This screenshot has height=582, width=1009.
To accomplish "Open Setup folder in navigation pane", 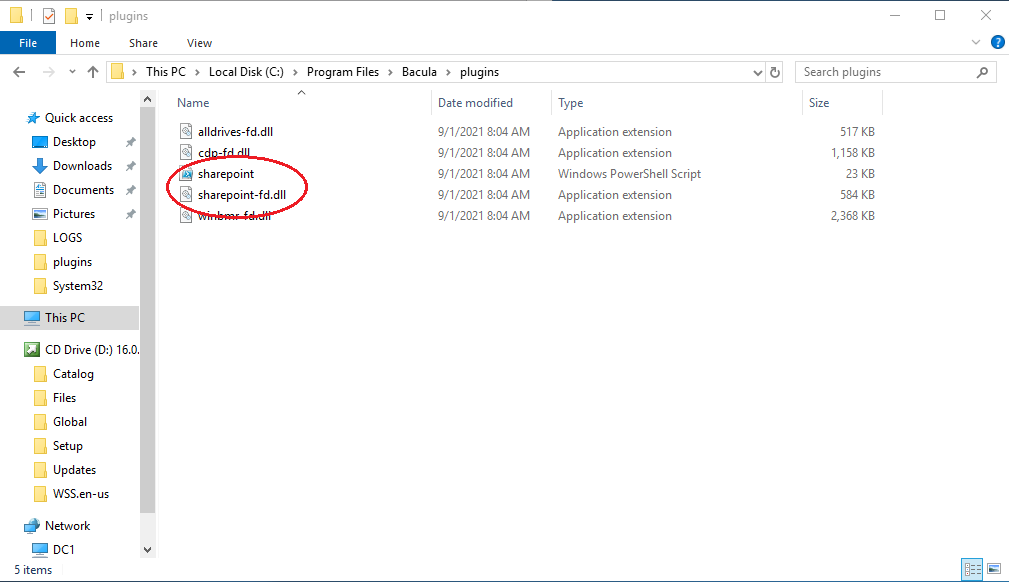I will tap(68, 446).
